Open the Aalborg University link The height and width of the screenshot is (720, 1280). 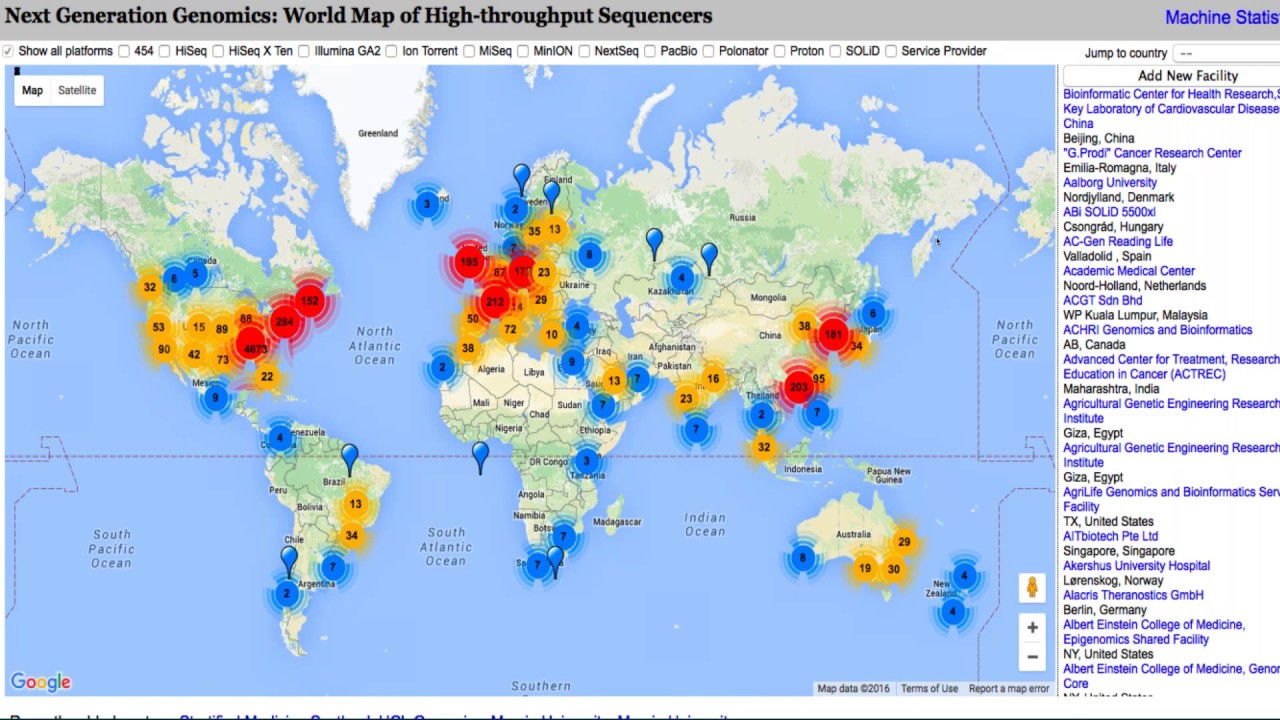click(x=1110, y=183)
